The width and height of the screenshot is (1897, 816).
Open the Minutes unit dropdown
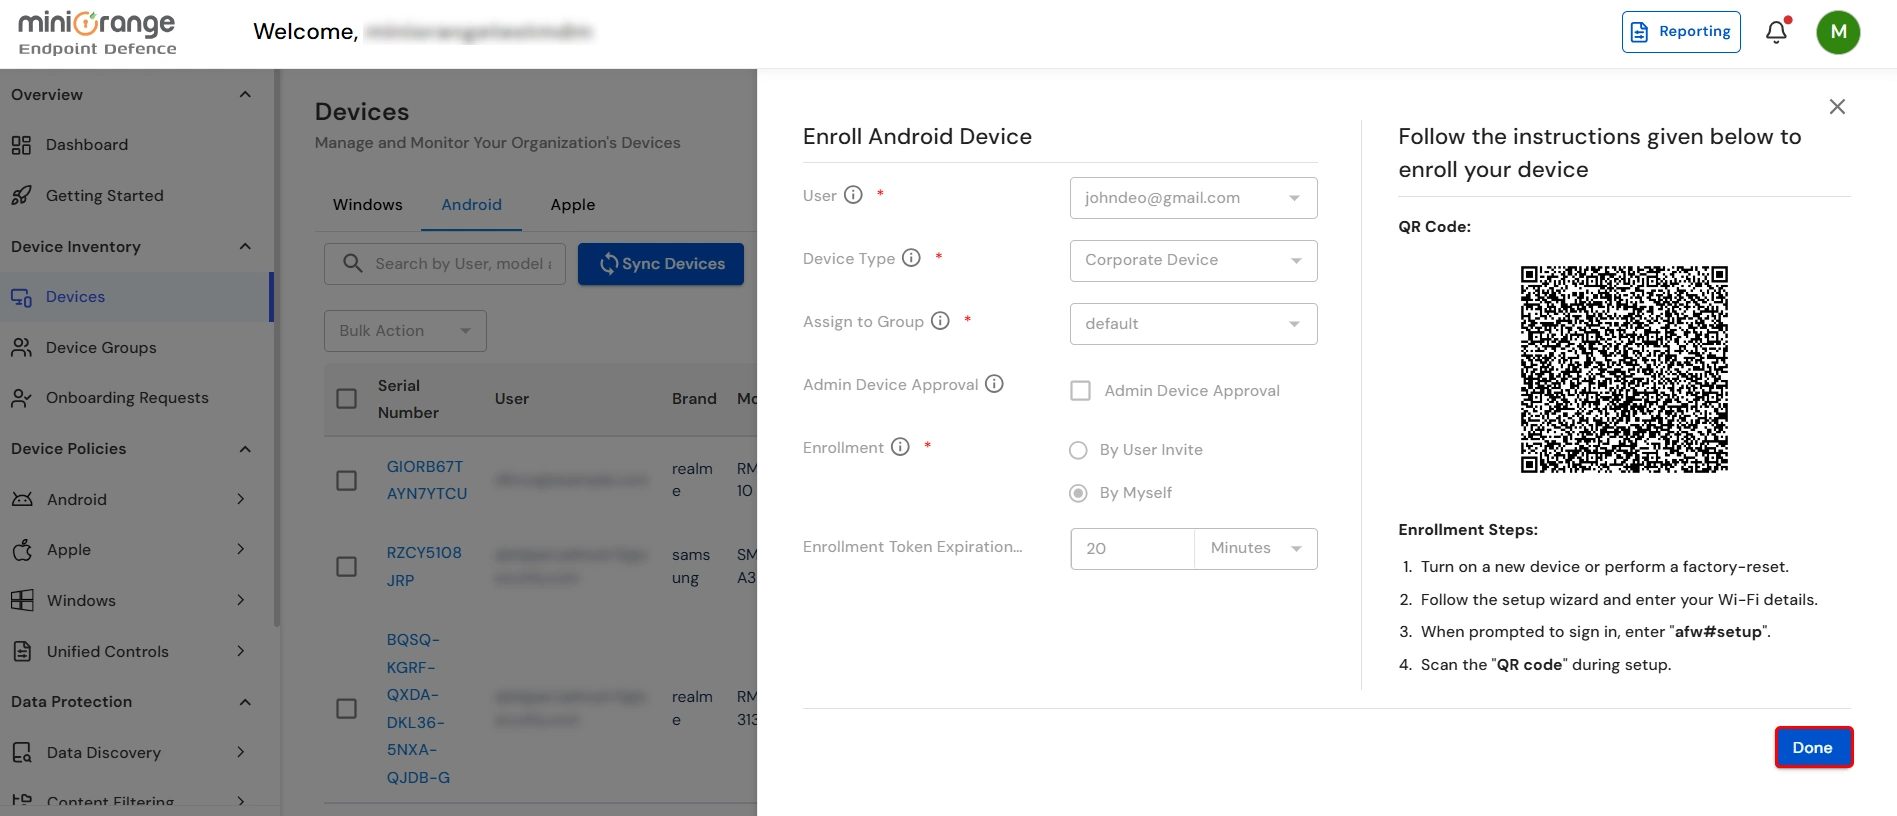(x=1255, y=549)
